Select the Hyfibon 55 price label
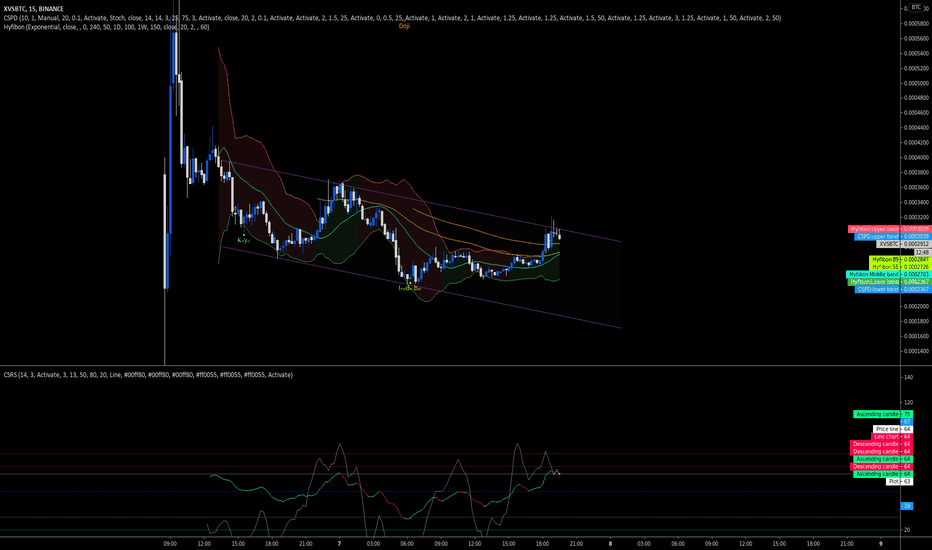 click(x=899, y=267)
